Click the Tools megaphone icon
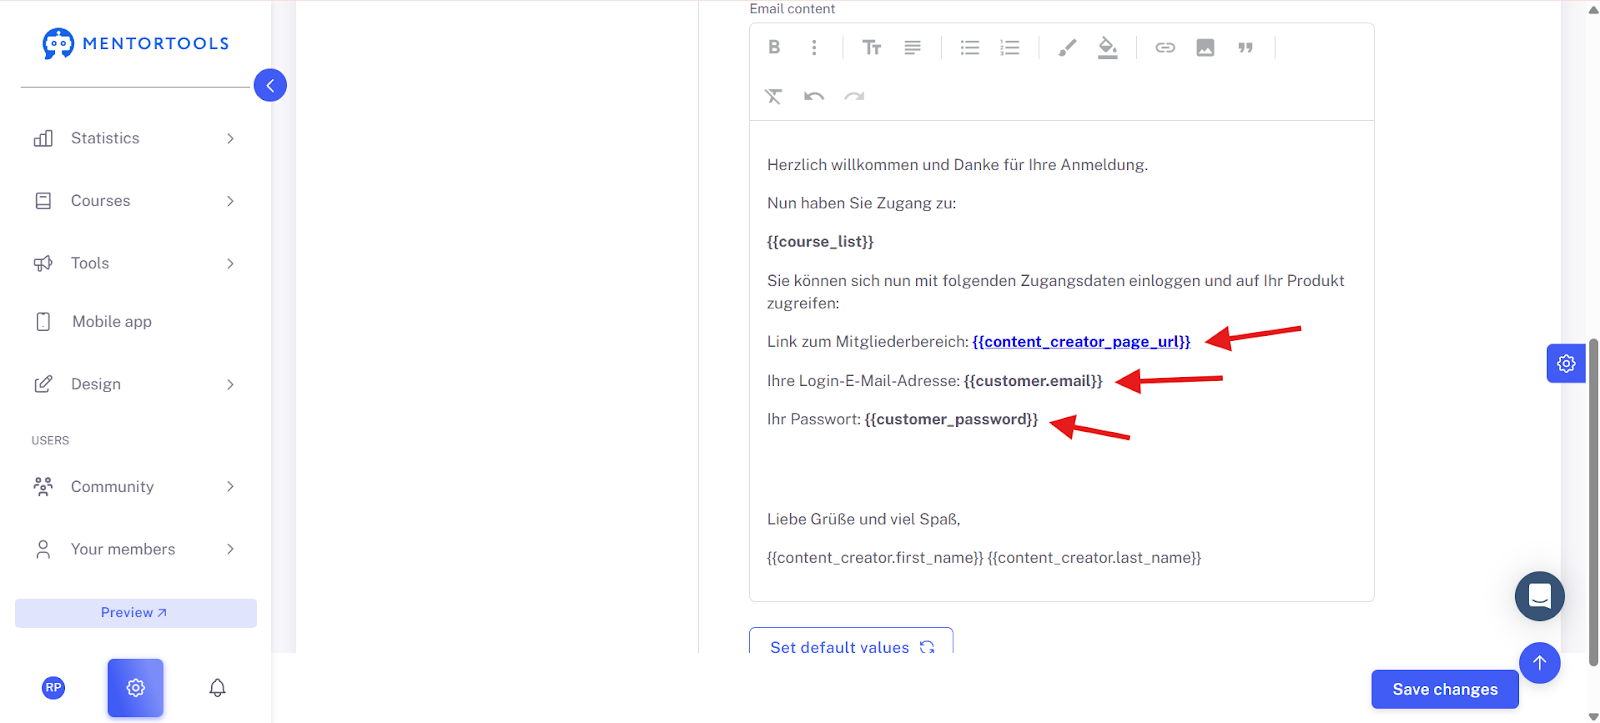This screenshot has height=723, width=1600. coord(43,263)
